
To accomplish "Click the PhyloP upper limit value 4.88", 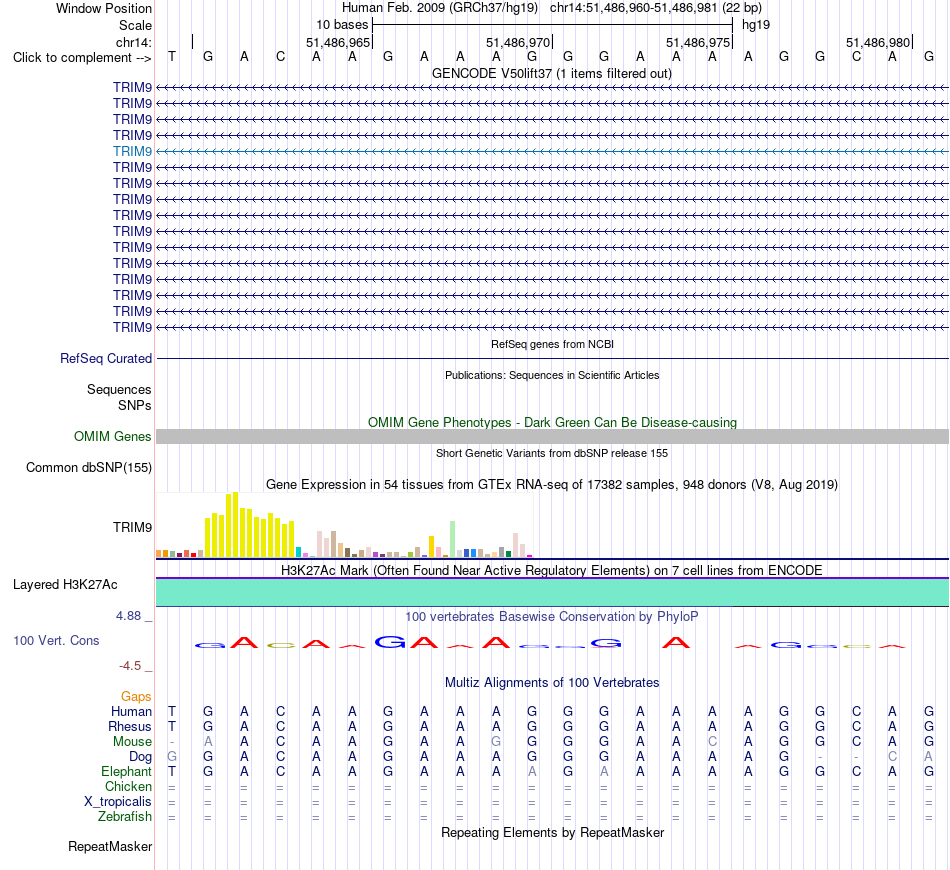I will coord(128,616).
